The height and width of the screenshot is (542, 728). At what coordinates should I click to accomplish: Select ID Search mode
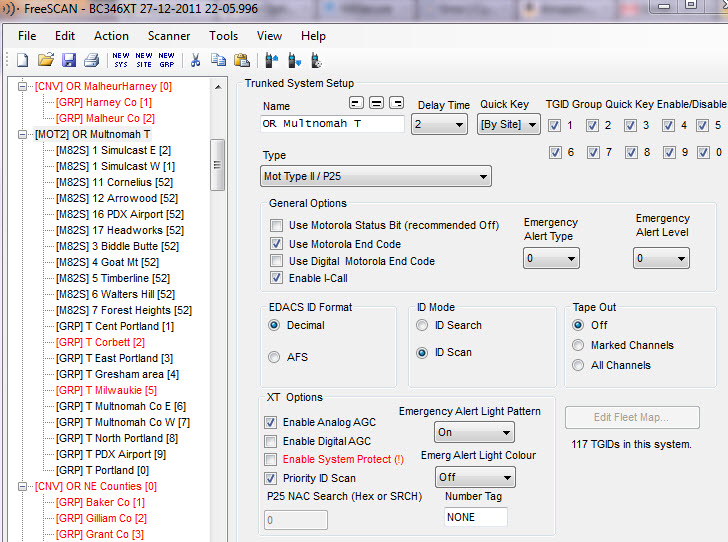422,325
